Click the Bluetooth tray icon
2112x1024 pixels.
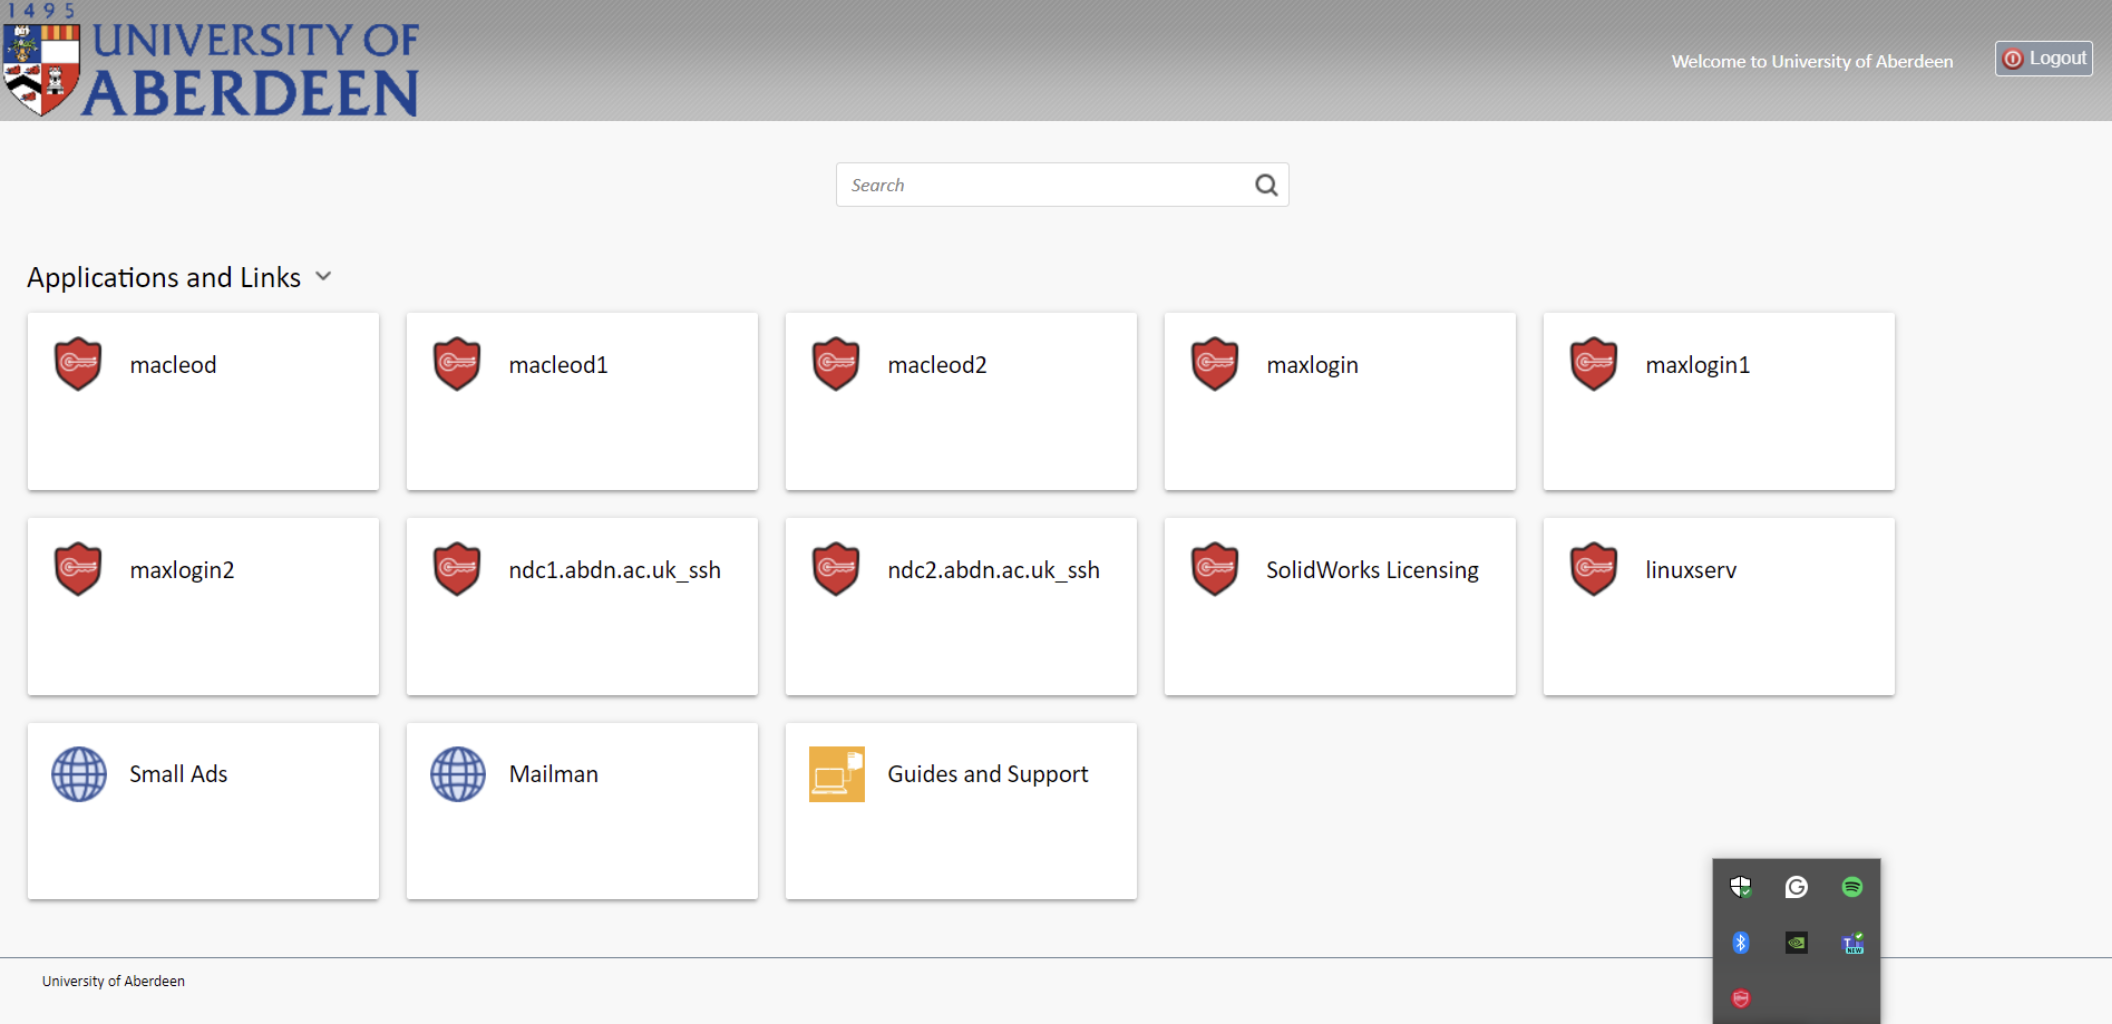[1741, 942]
